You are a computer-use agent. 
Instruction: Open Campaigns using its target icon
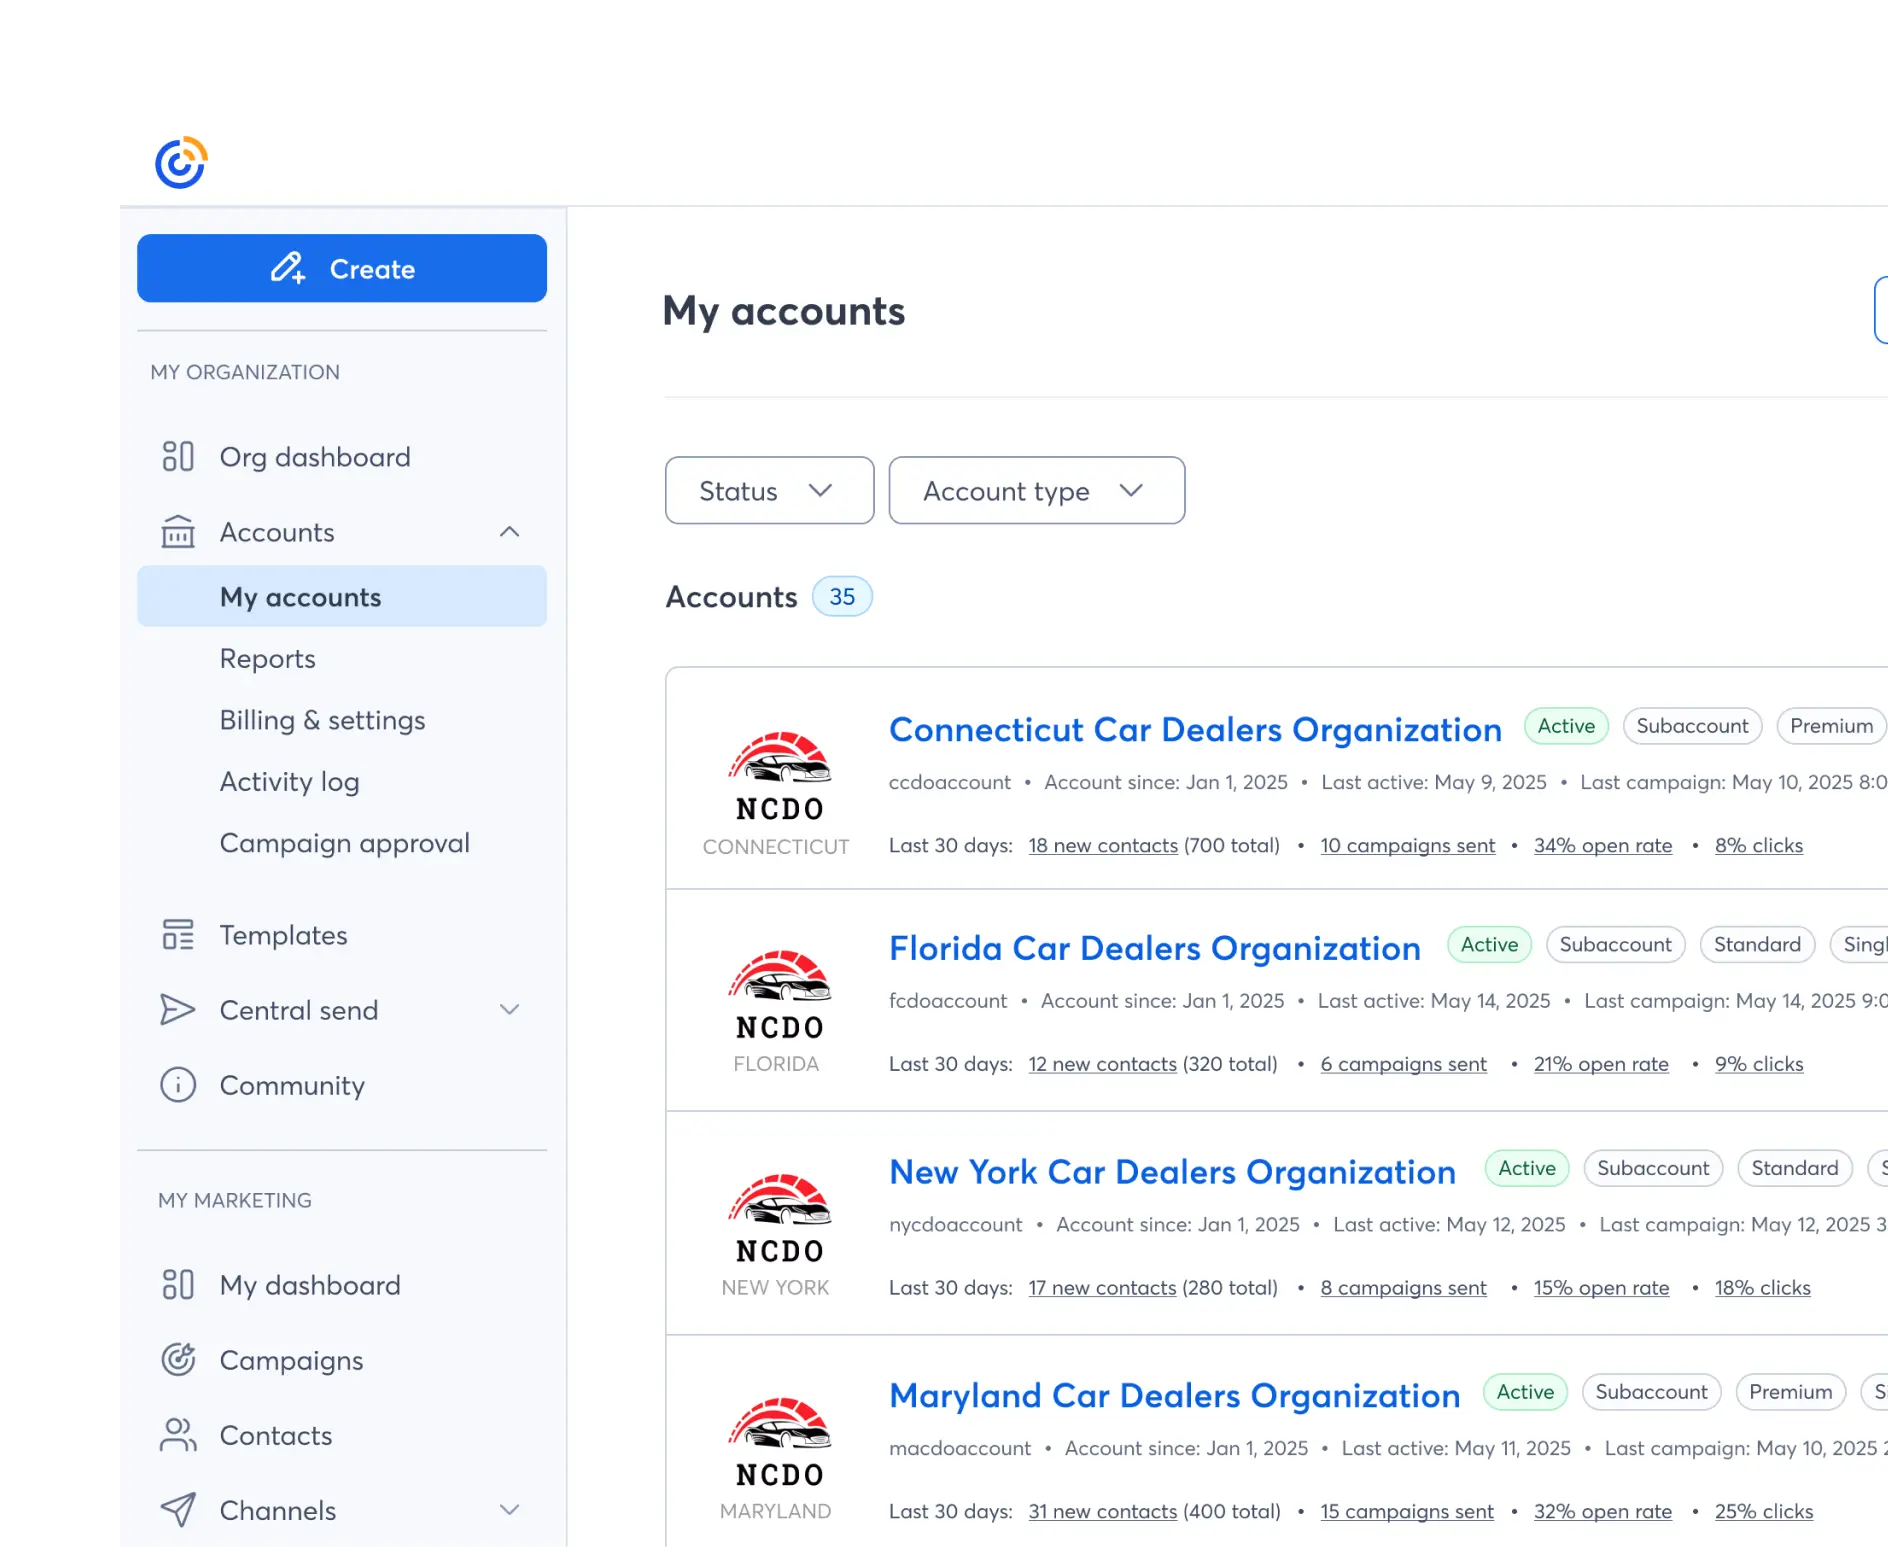(x=178, y=1360)
